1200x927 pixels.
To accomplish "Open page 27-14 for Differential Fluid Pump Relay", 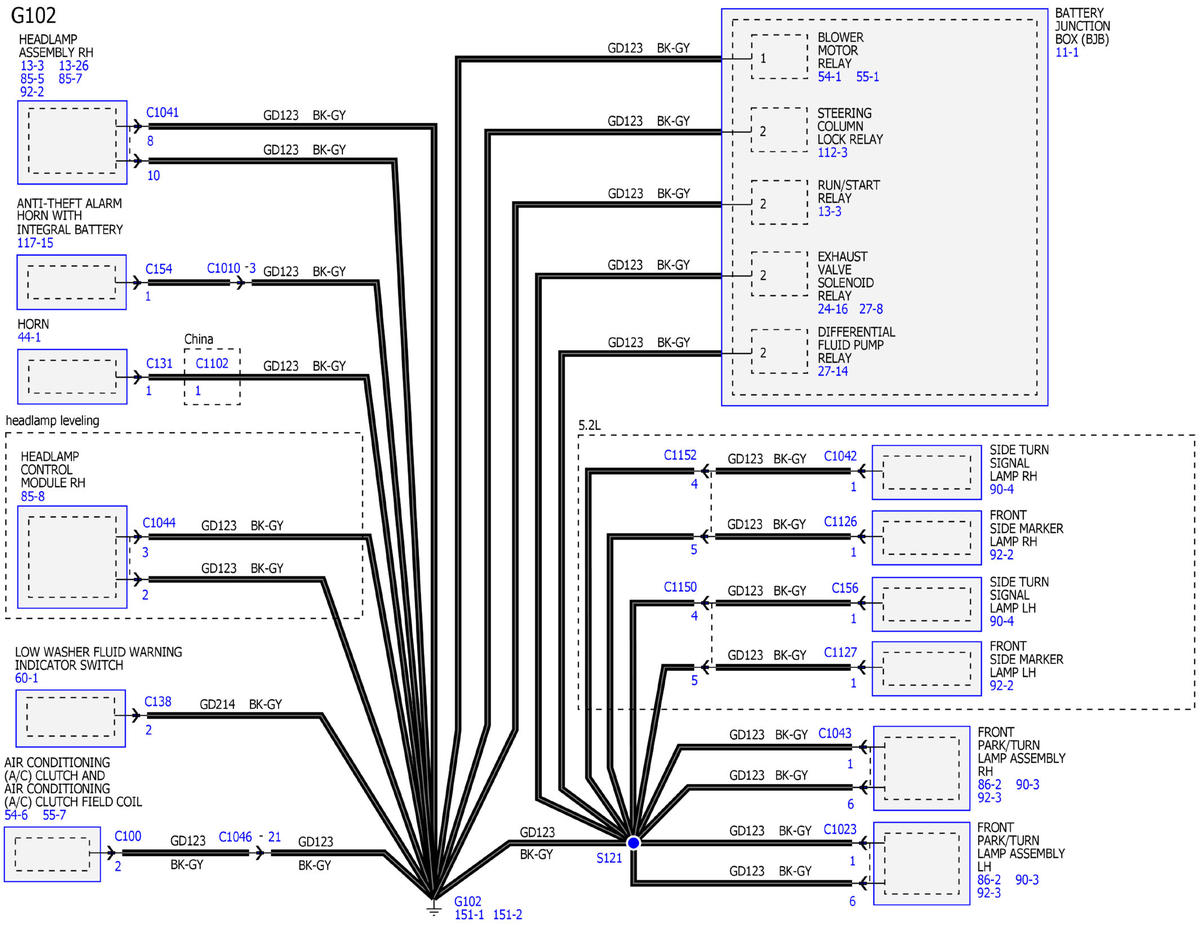I will tap(833, 371).
